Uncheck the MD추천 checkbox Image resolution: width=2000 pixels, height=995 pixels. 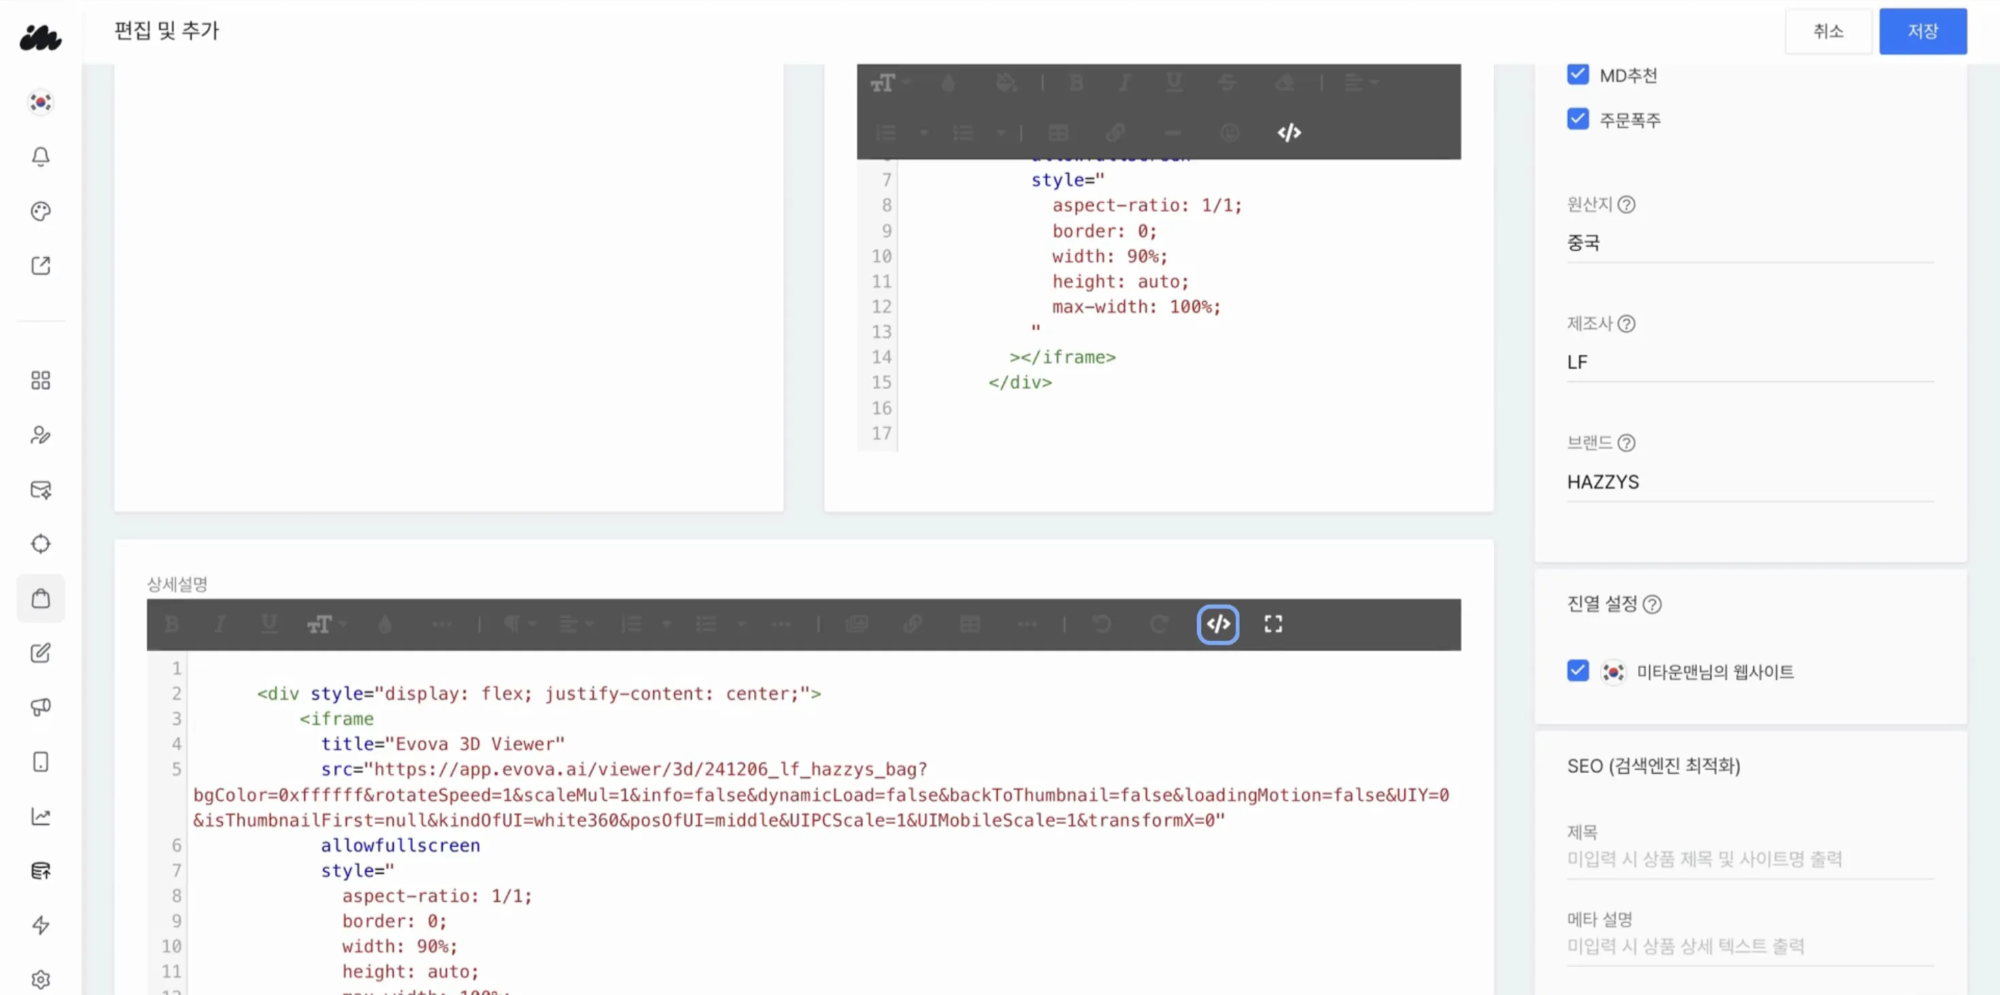tap(1577, 73)
